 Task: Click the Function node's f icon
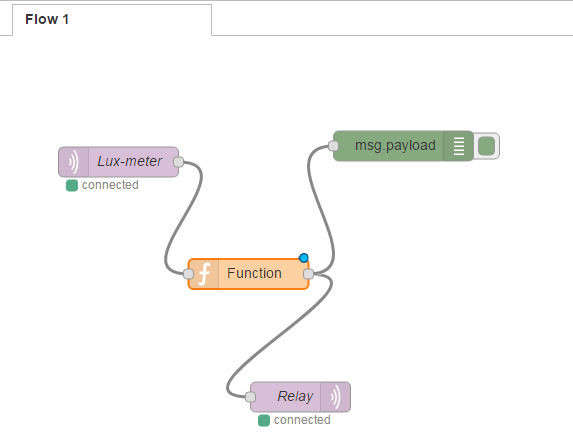(204, 274)
